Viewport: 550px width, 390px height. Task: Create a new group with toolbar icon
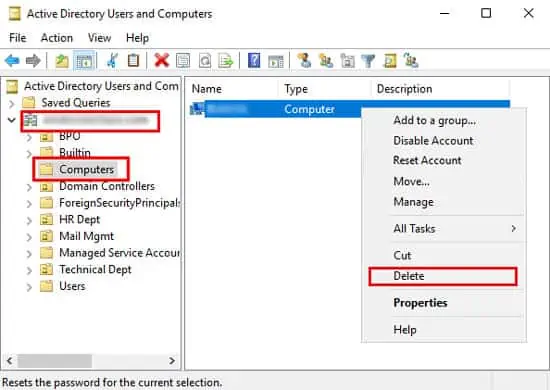point(326,61)
